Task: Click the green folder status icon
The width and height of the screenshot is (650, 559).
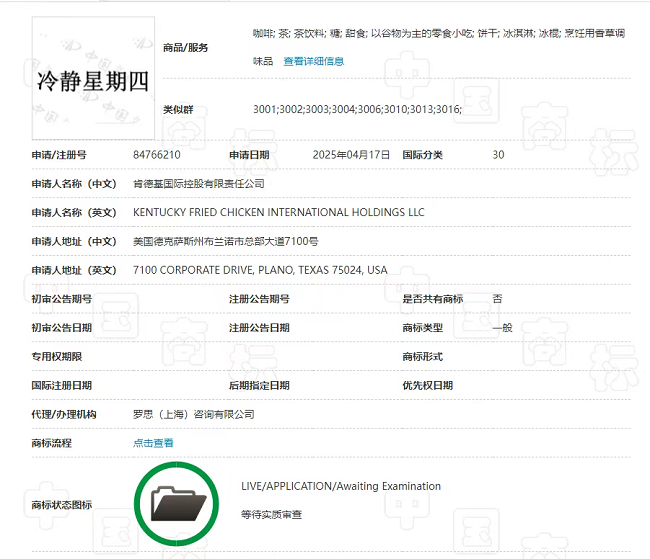Action: [x=175, y=502]
